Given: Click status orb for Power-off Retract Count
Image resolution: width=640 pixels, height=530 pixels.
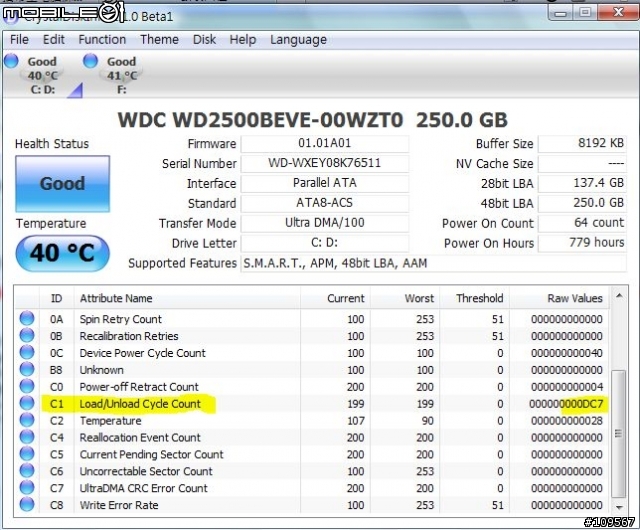Looking at the screenshot, I should pos(27,386).
